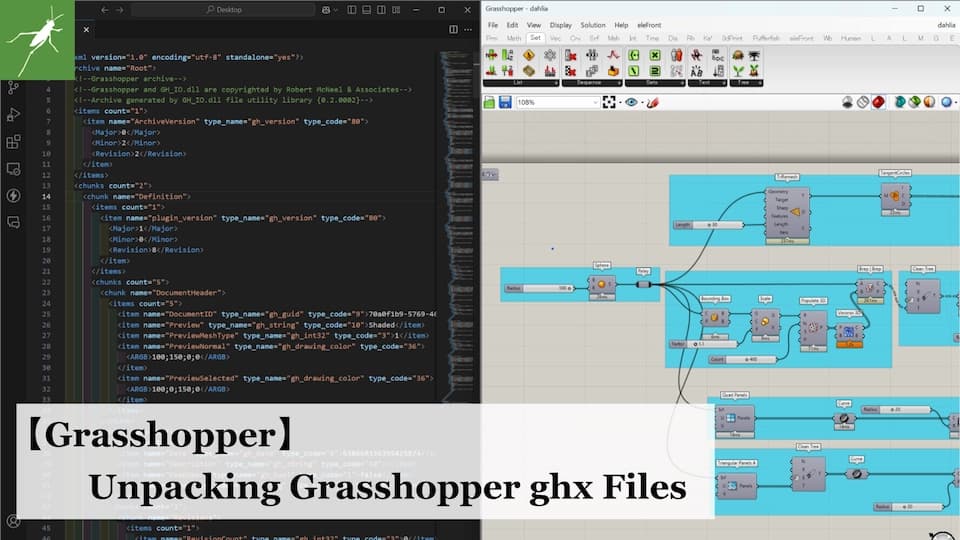Click the Relay node on canvas
This screenshot has height=540, width=960.
(643, 284)
